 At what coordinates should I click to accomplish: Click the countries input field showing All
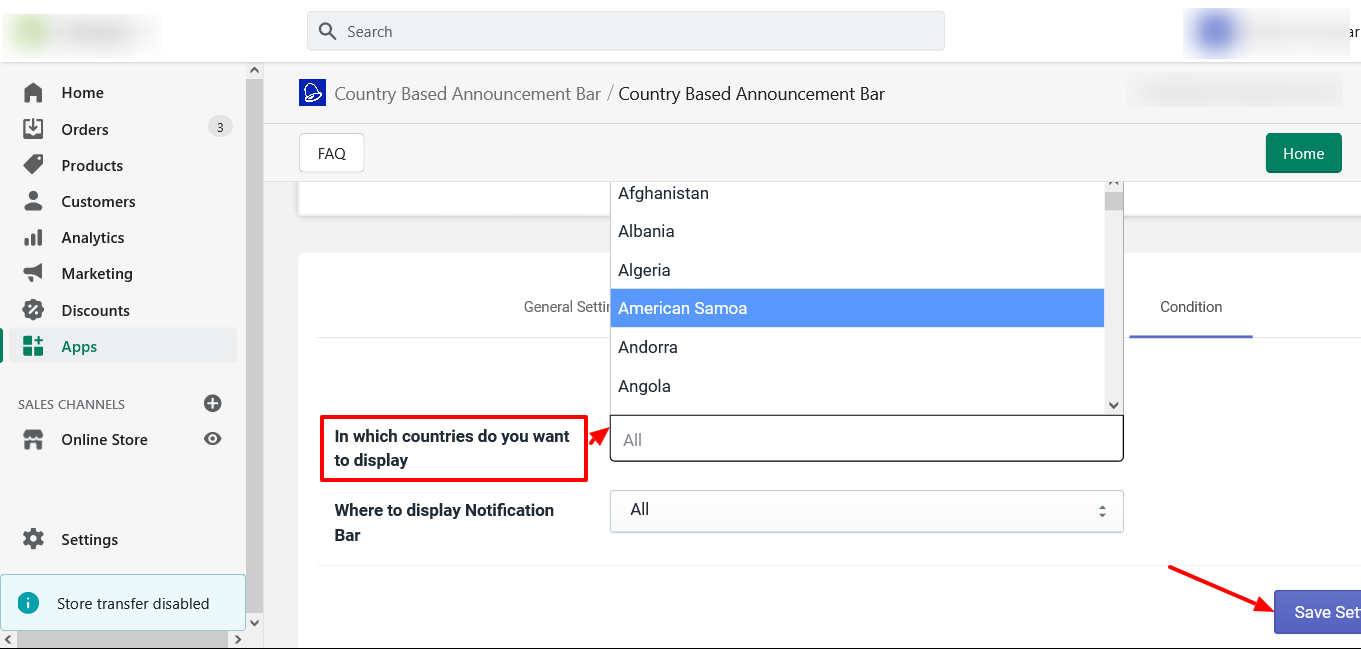(866, 440)
